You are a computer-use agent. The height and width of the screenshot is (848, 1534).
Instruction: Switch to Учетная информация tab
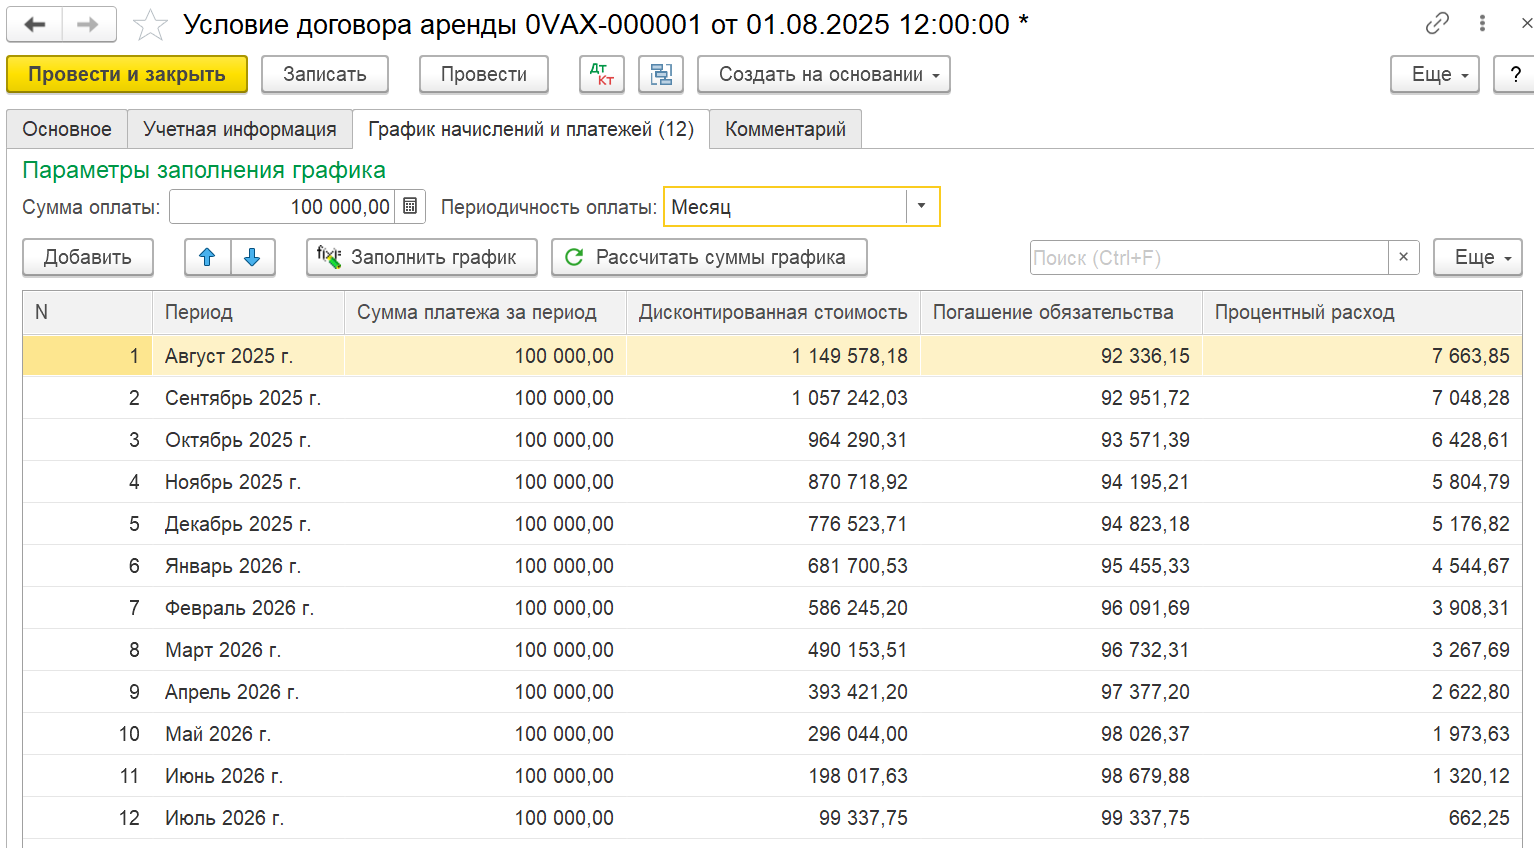[x=239, y=129]
